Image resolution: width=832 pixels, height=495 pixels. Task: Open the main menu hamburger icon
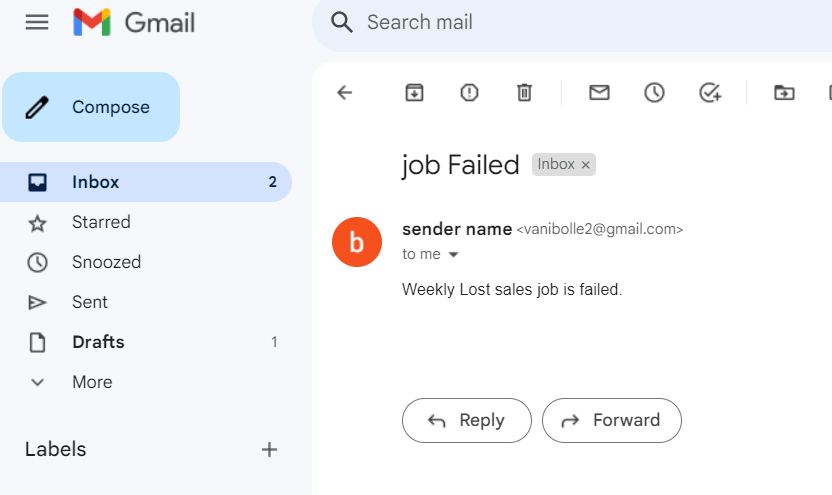tap(37, 22)
